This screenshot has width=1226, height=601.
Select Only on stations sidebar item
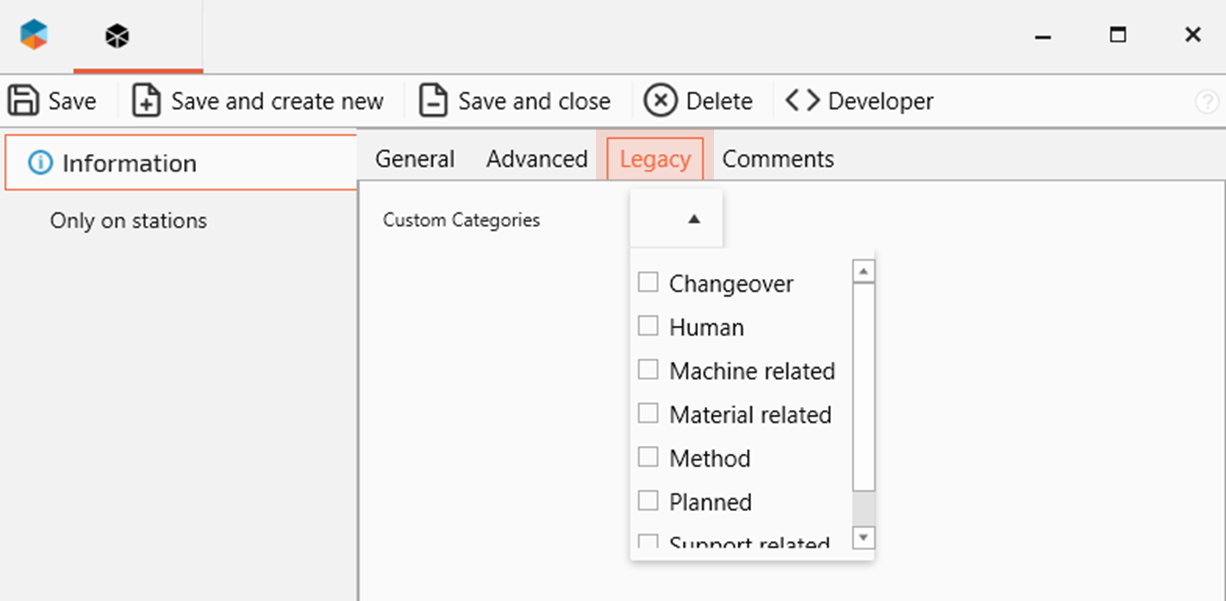click(x=128, y=221)
